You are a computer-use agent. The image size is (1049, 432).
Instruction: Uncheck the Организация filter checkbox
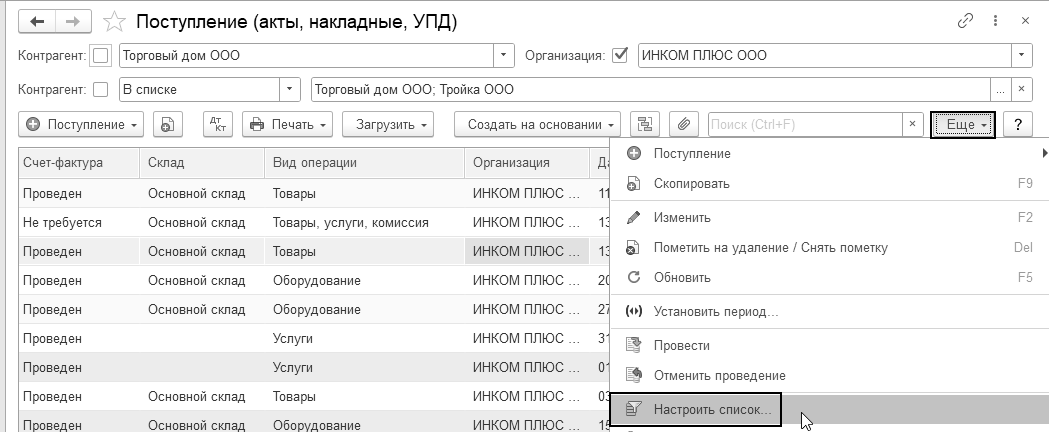[x=621, y=56]
